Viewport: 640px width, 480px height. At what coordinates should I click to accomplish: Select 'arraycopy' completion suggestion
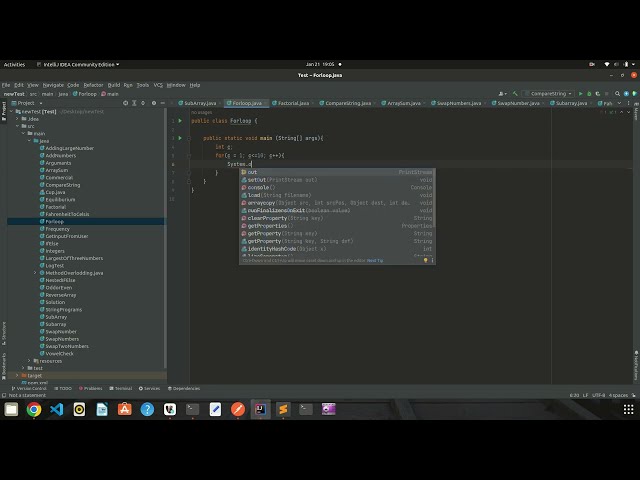[337, 203]
